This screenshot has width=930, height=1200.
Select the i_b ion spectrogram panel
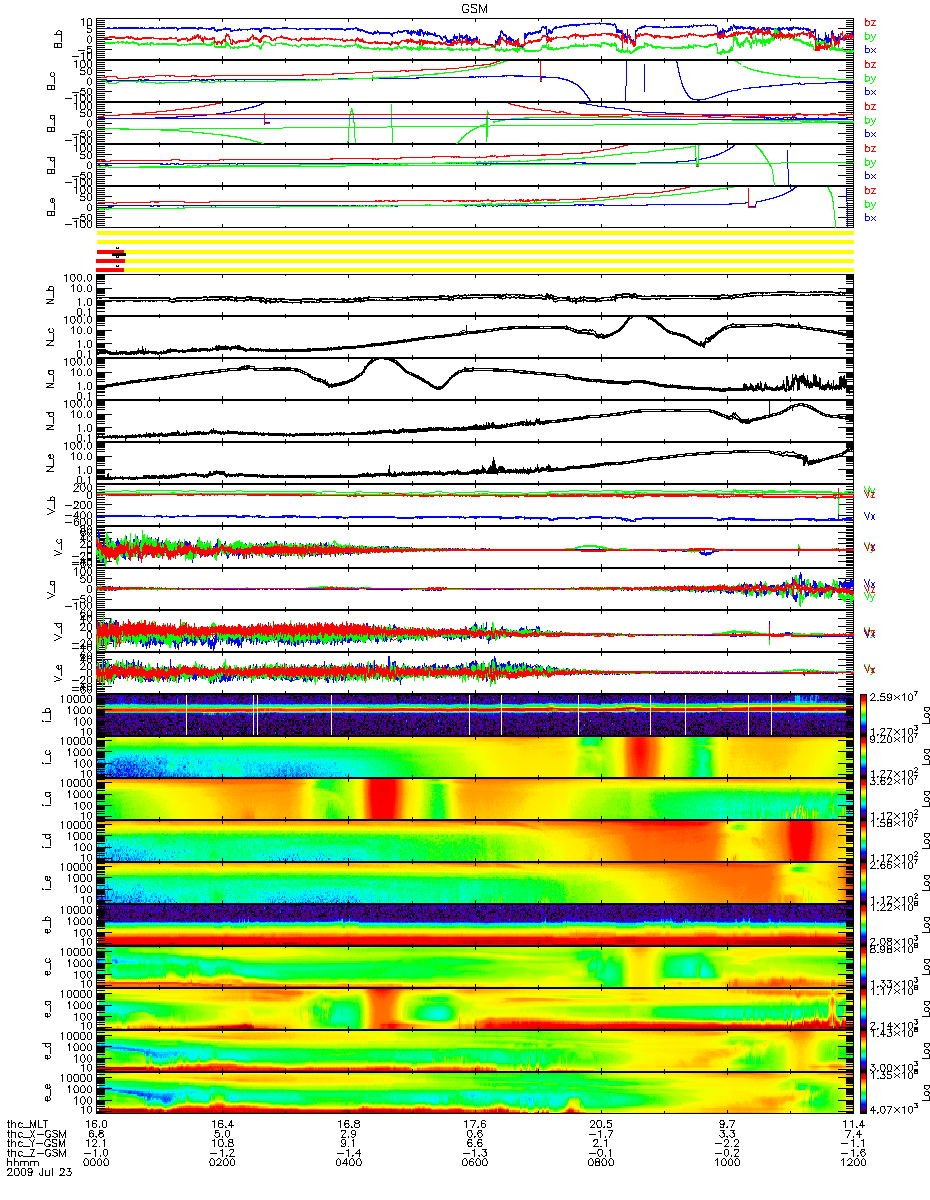click(475, 715)
